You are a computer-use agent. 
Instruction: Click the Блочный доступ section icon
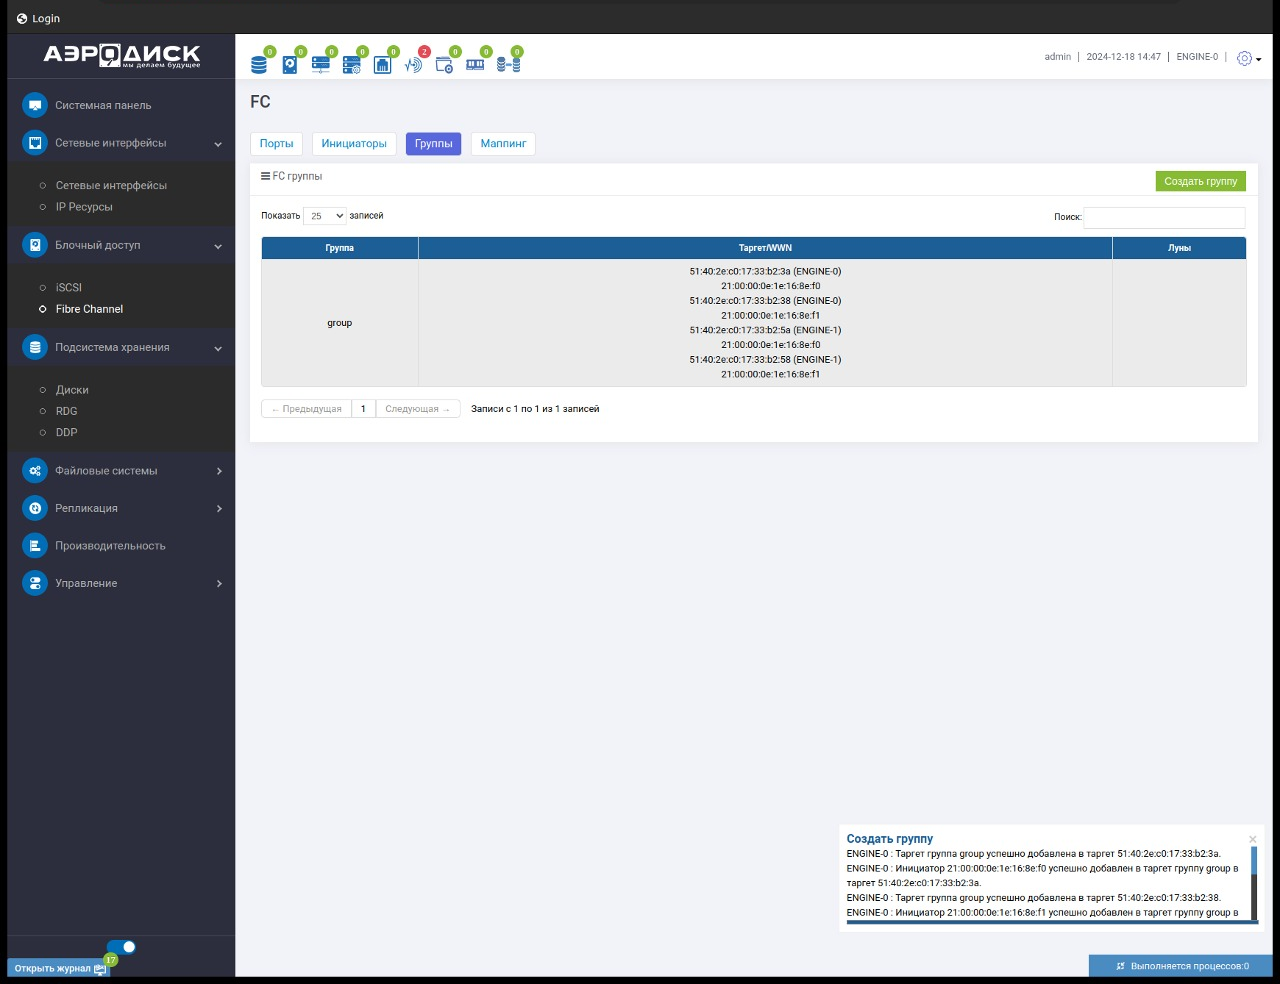(x=35, y=245)
